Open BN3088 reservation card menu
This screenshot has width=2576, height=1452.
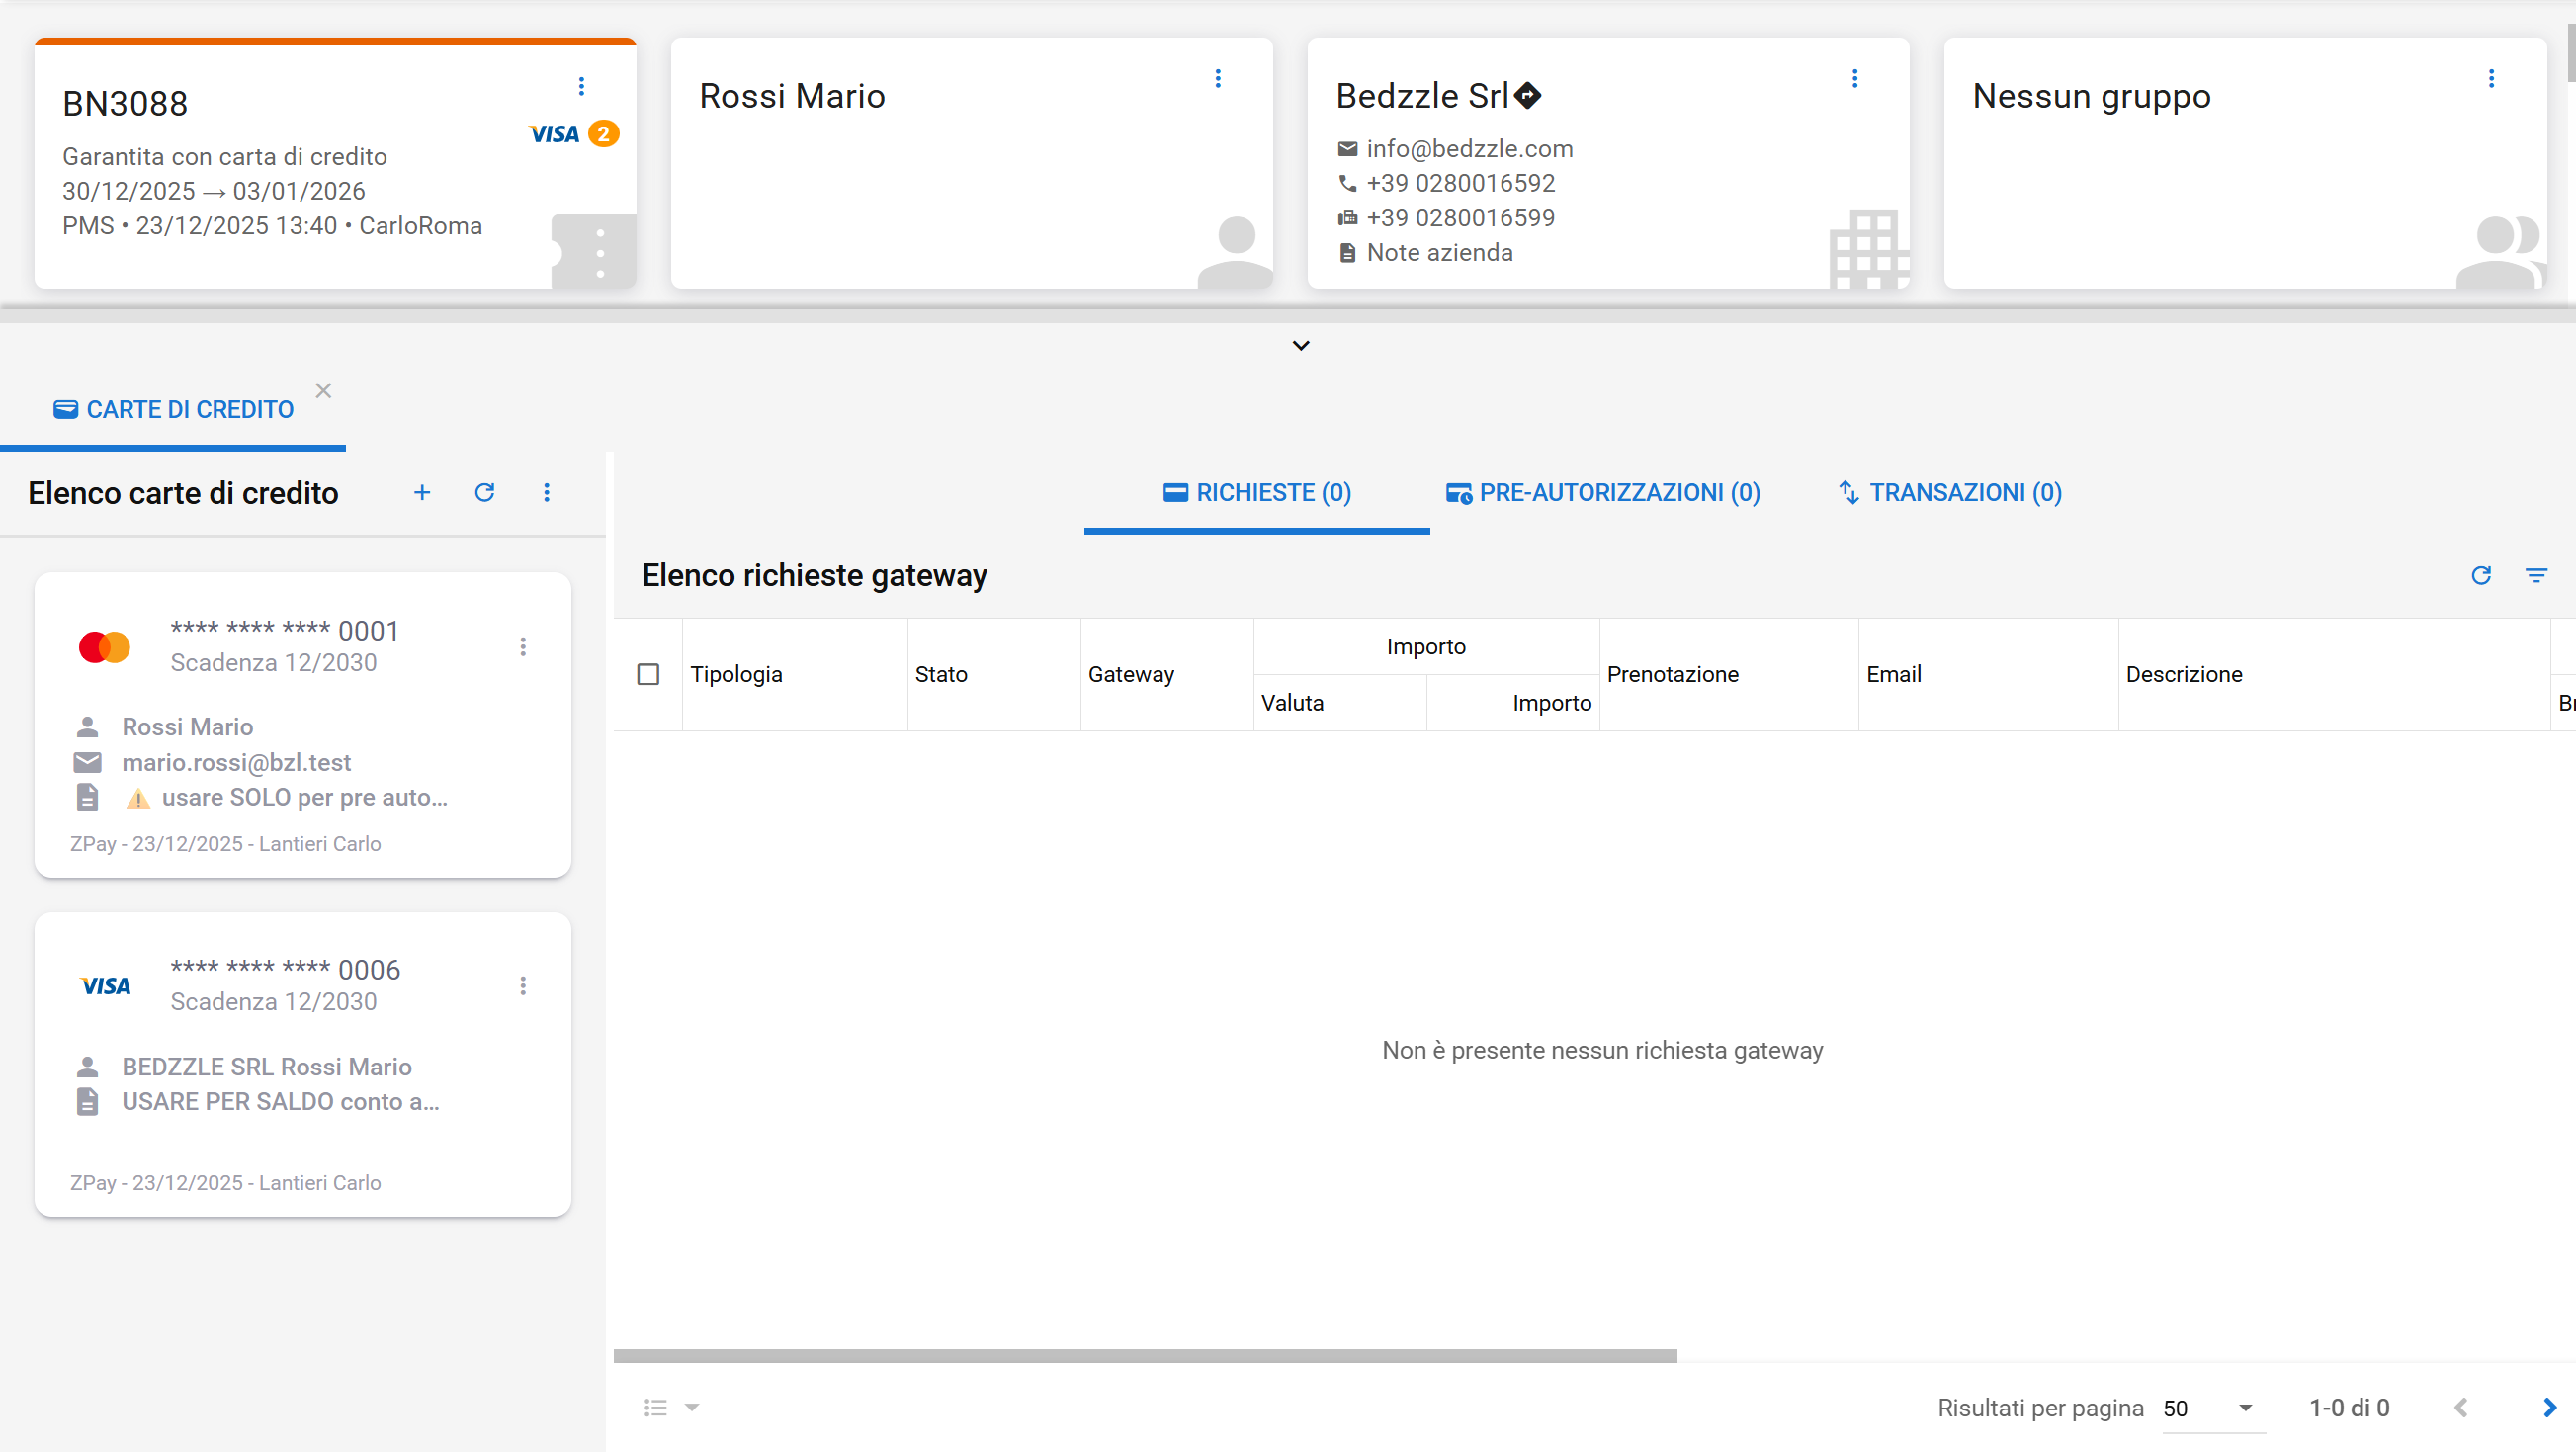coord(581,86)
